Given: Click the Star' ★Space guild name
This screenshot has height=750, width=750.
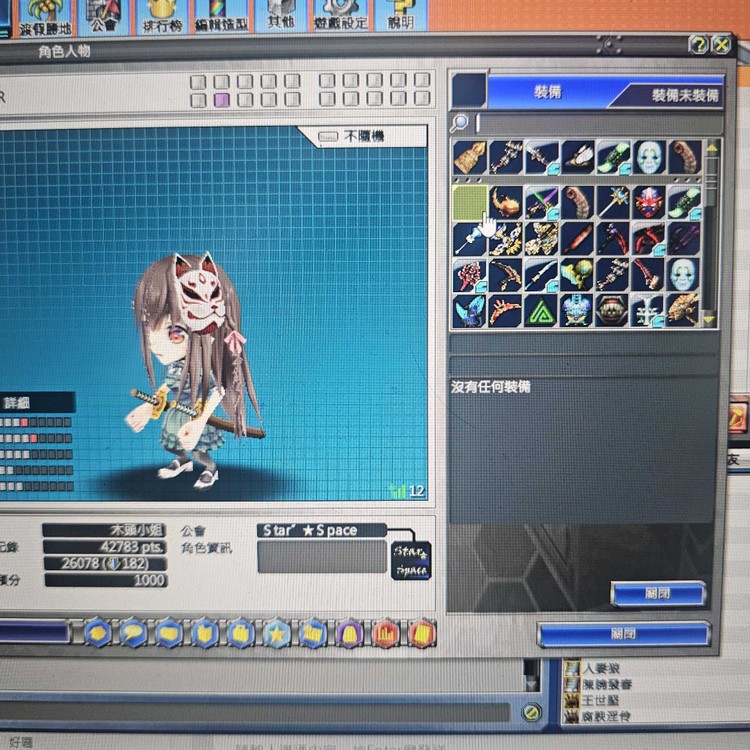Looking at the screenshot, I should [x=309, y=530].
